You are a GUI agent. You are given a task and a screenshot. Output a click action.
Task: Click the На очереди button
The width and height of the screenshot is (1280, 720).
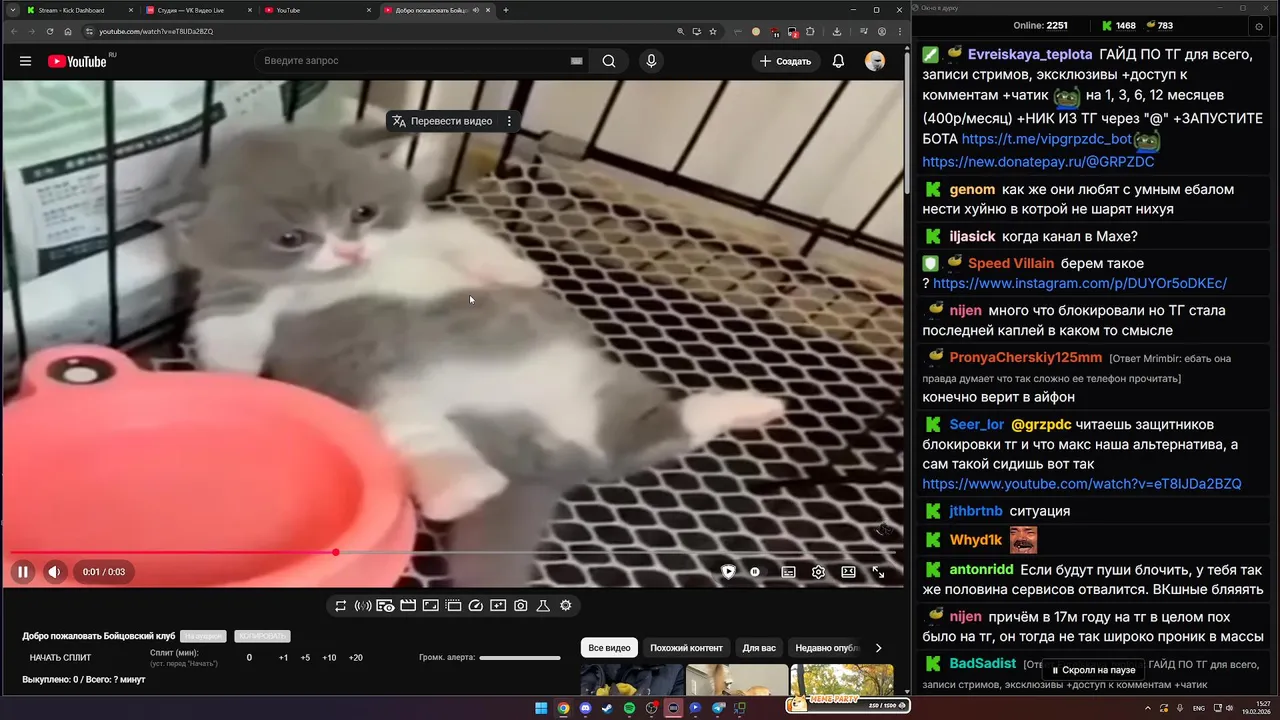203,636
